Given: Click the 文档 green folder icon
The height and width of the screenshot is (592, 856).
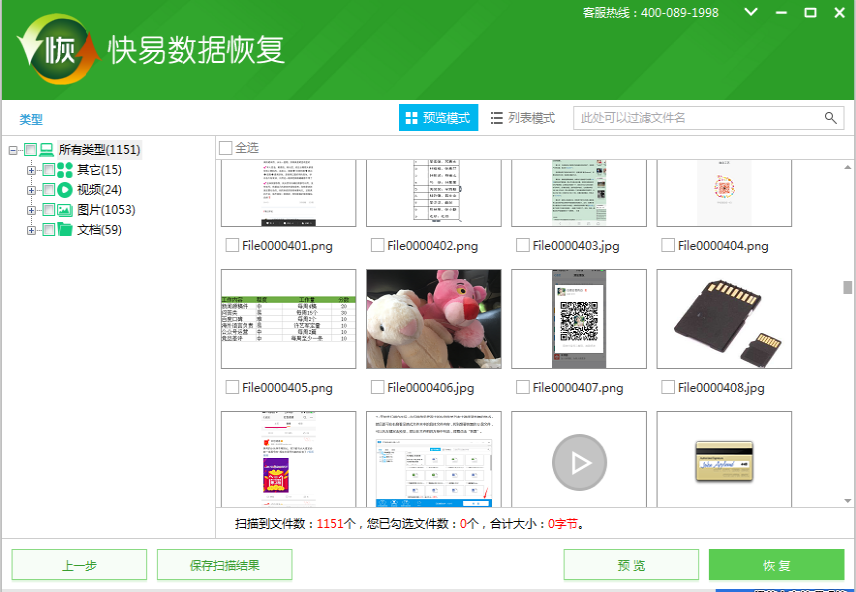Looking at the screenshot, I should (x=65, y=230).
